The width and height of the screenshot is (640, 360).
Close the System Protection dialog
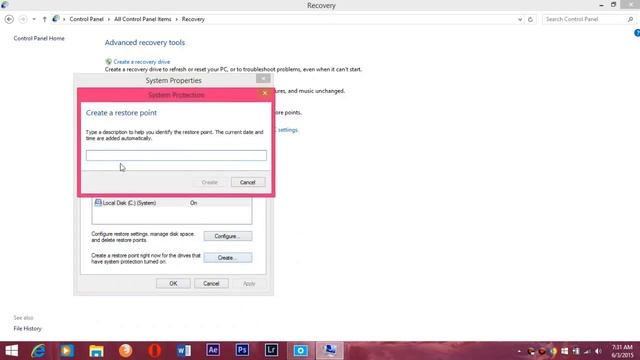tap(264, 93)
